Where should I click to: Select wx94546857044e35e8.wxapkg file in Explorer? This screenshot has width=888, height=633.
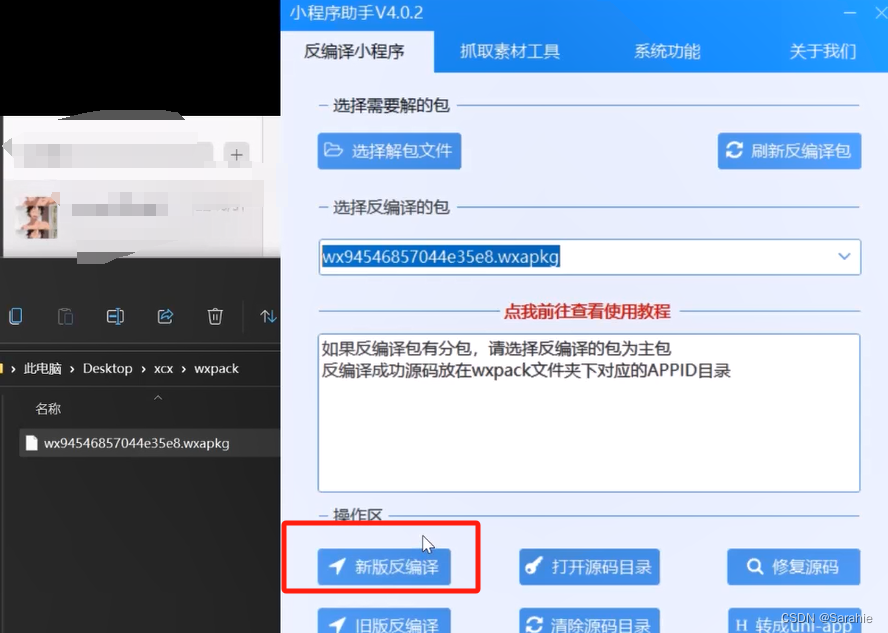pos(150,443)
